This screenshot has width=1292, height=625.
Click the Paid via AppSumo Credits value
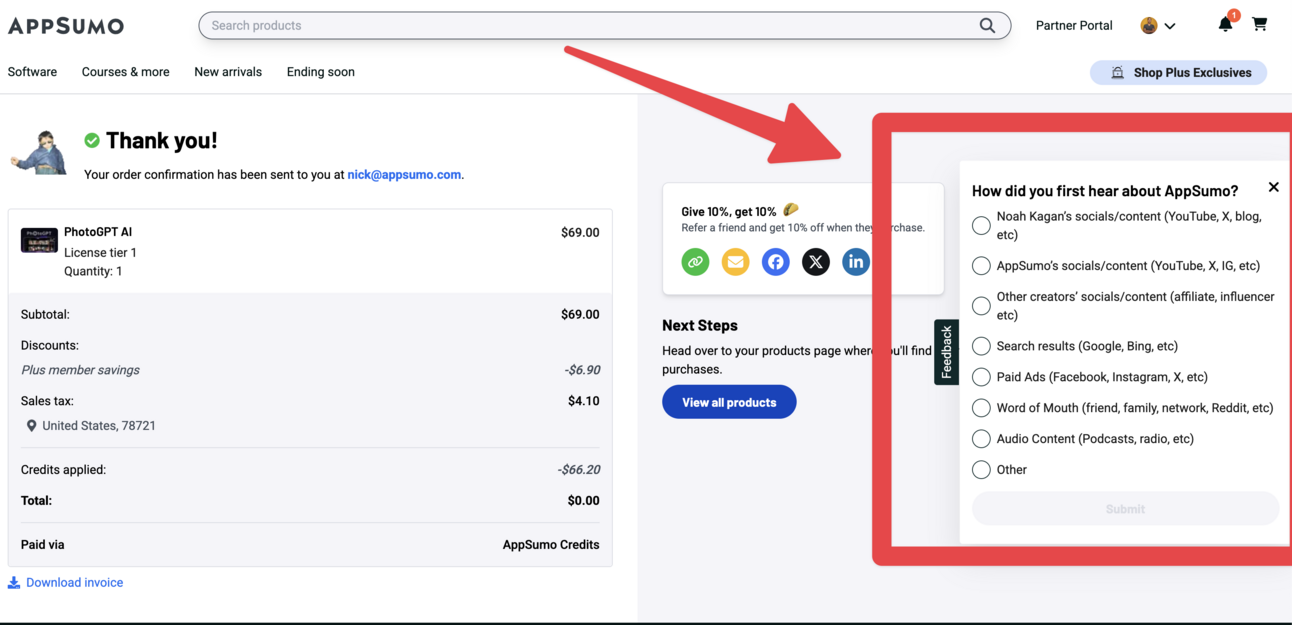[551, 545]
